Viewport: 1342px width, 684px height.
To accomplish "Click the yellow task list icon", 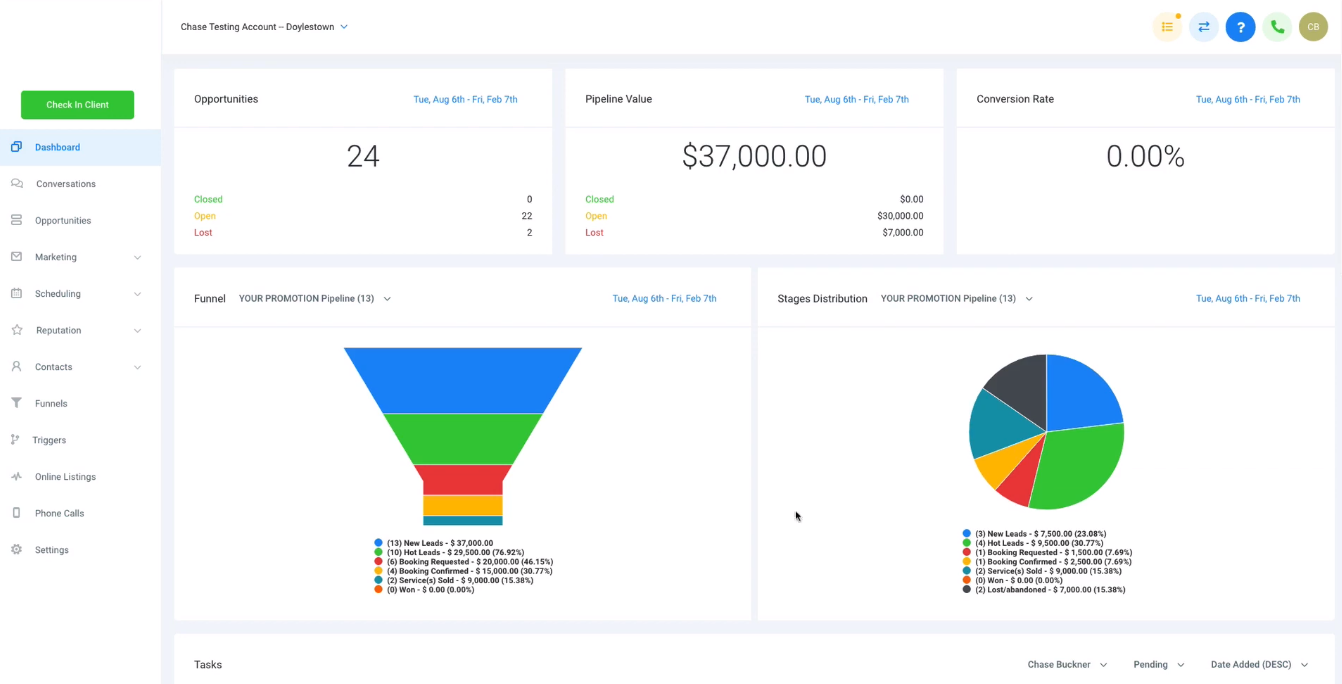I will (x=1167, y=27).
